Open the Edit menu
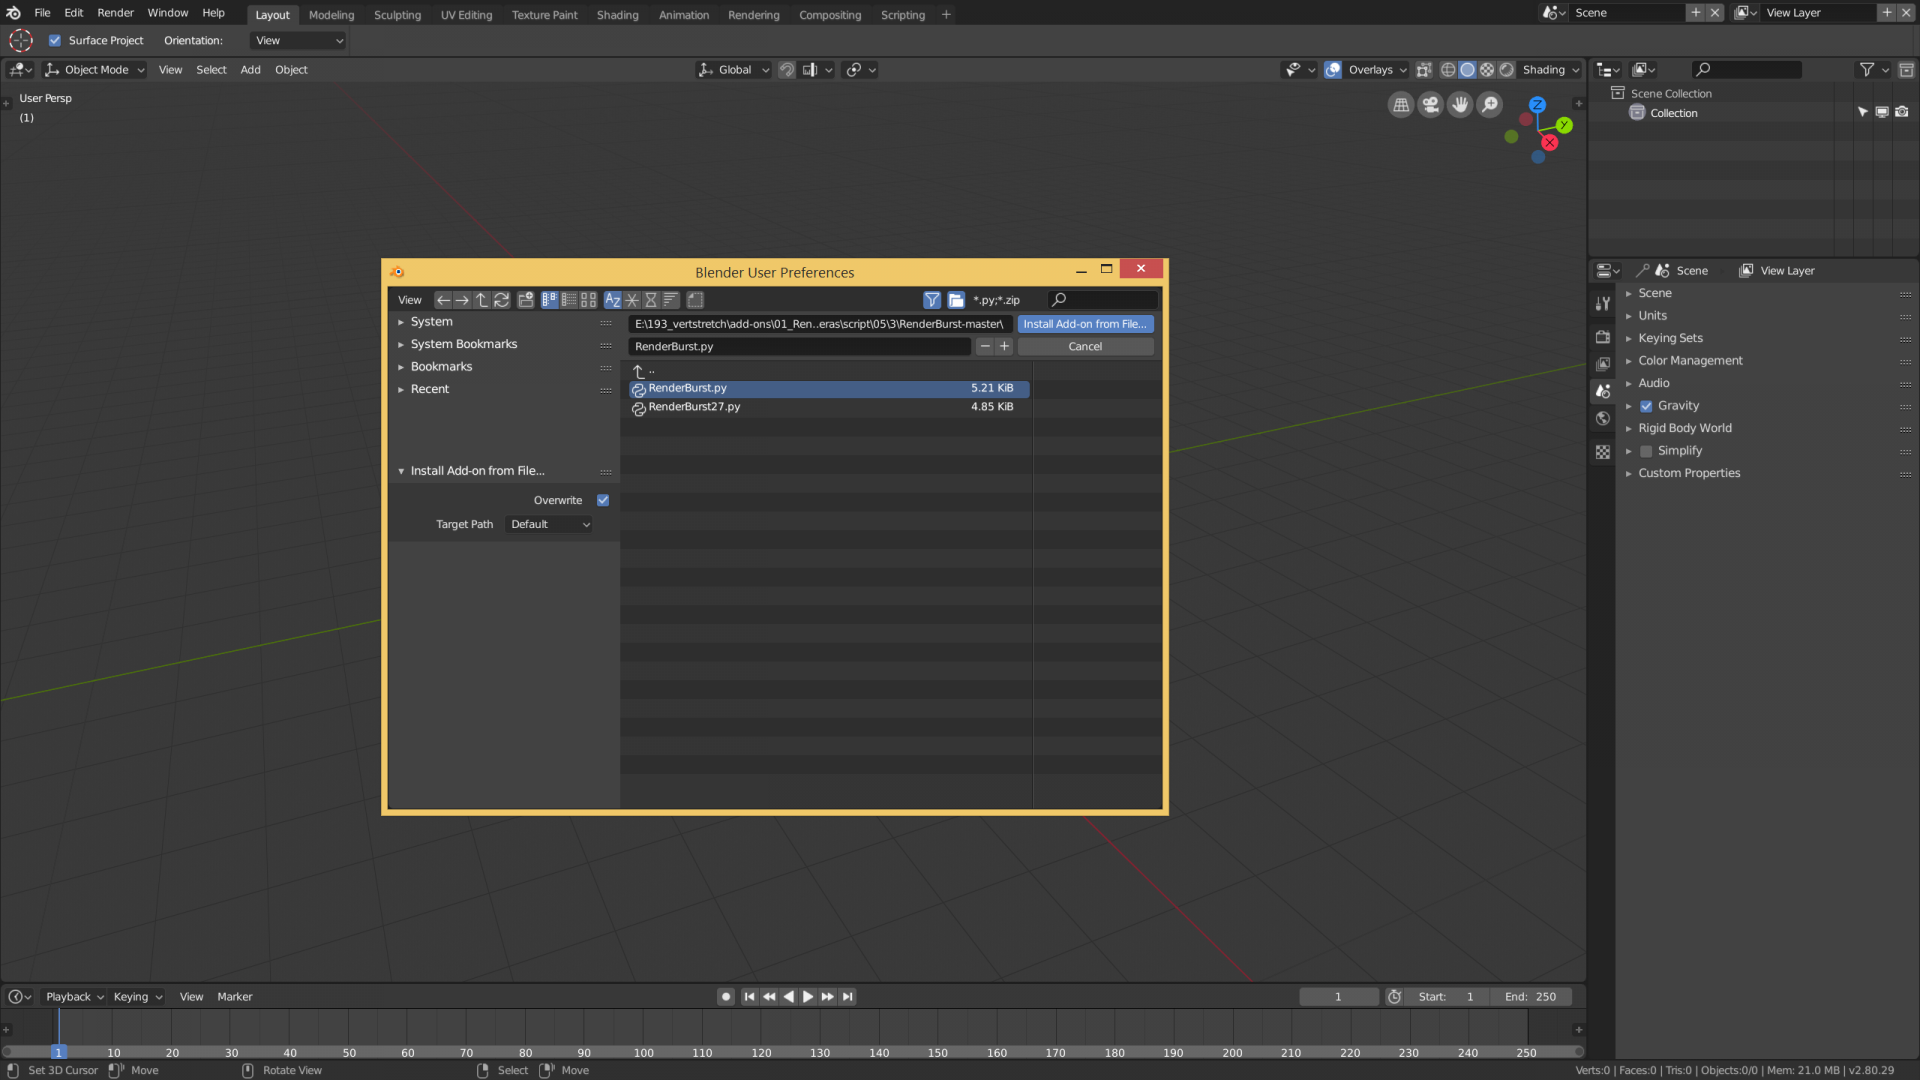The height and width of the screenshot is (1080, 1920). pos(74,13)
